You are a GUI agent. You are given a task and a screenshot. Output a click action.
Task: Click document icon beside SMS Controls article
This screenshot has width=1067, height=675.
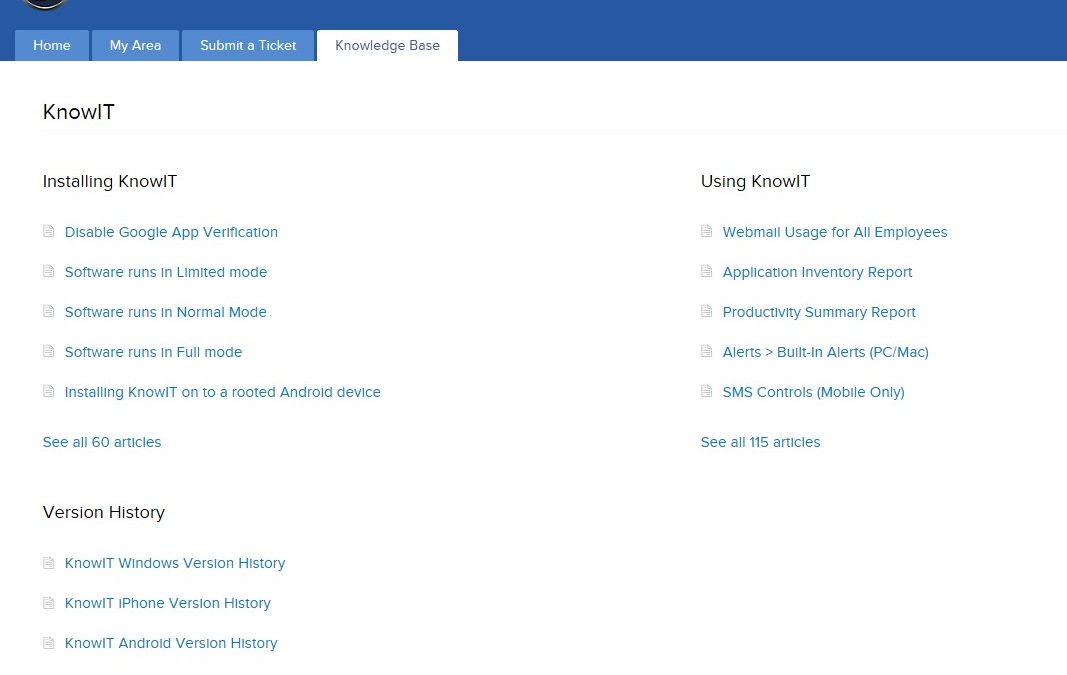coord(706,392)
